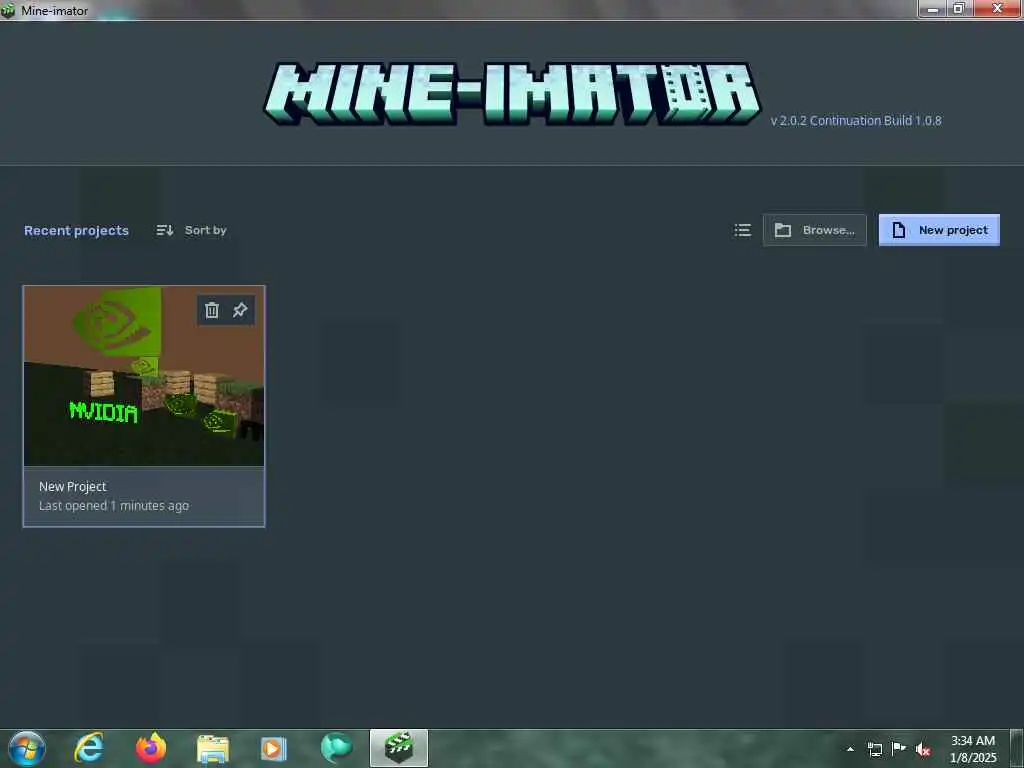1024x768 pixels.
Task: Show hidden tray icons arrow
Action: (850, 749)
